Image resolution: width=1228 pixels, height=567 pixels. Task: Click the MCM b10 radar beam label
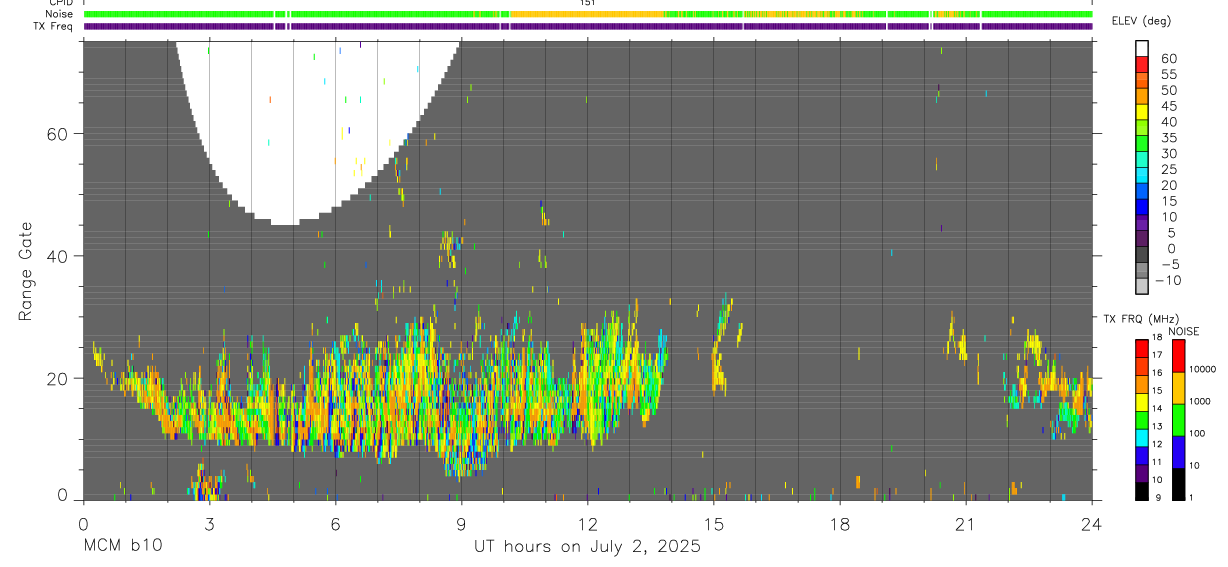(x=123, y=546)
